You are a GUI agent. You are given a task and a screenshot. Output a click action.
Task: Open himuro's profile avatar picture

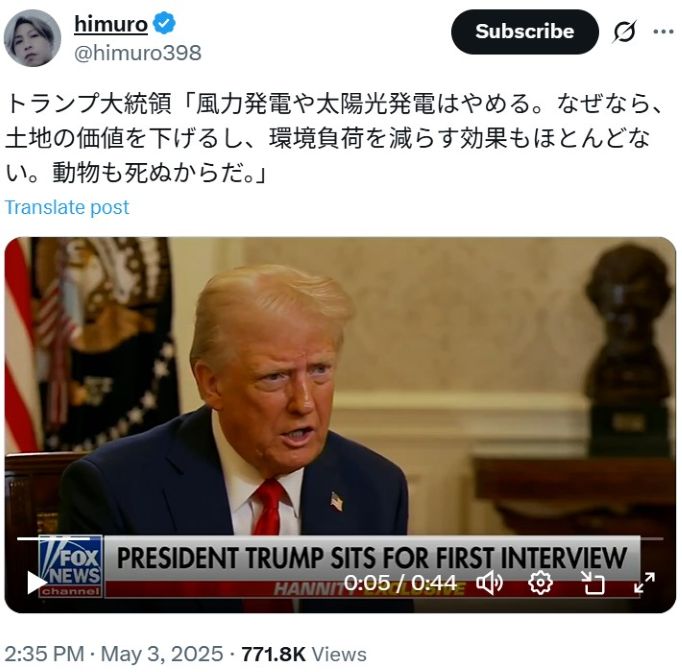pyautogui.click(x=33, y=38)
